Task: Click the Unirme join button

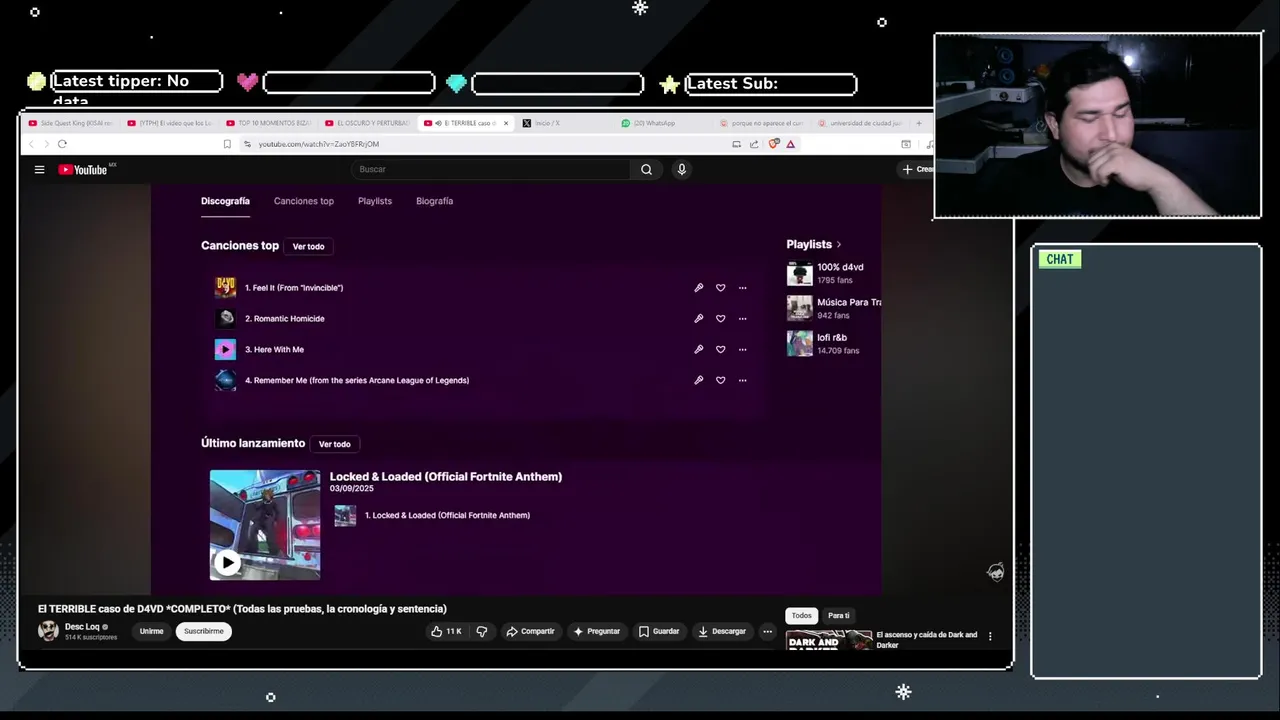Action: click(151, 631)
